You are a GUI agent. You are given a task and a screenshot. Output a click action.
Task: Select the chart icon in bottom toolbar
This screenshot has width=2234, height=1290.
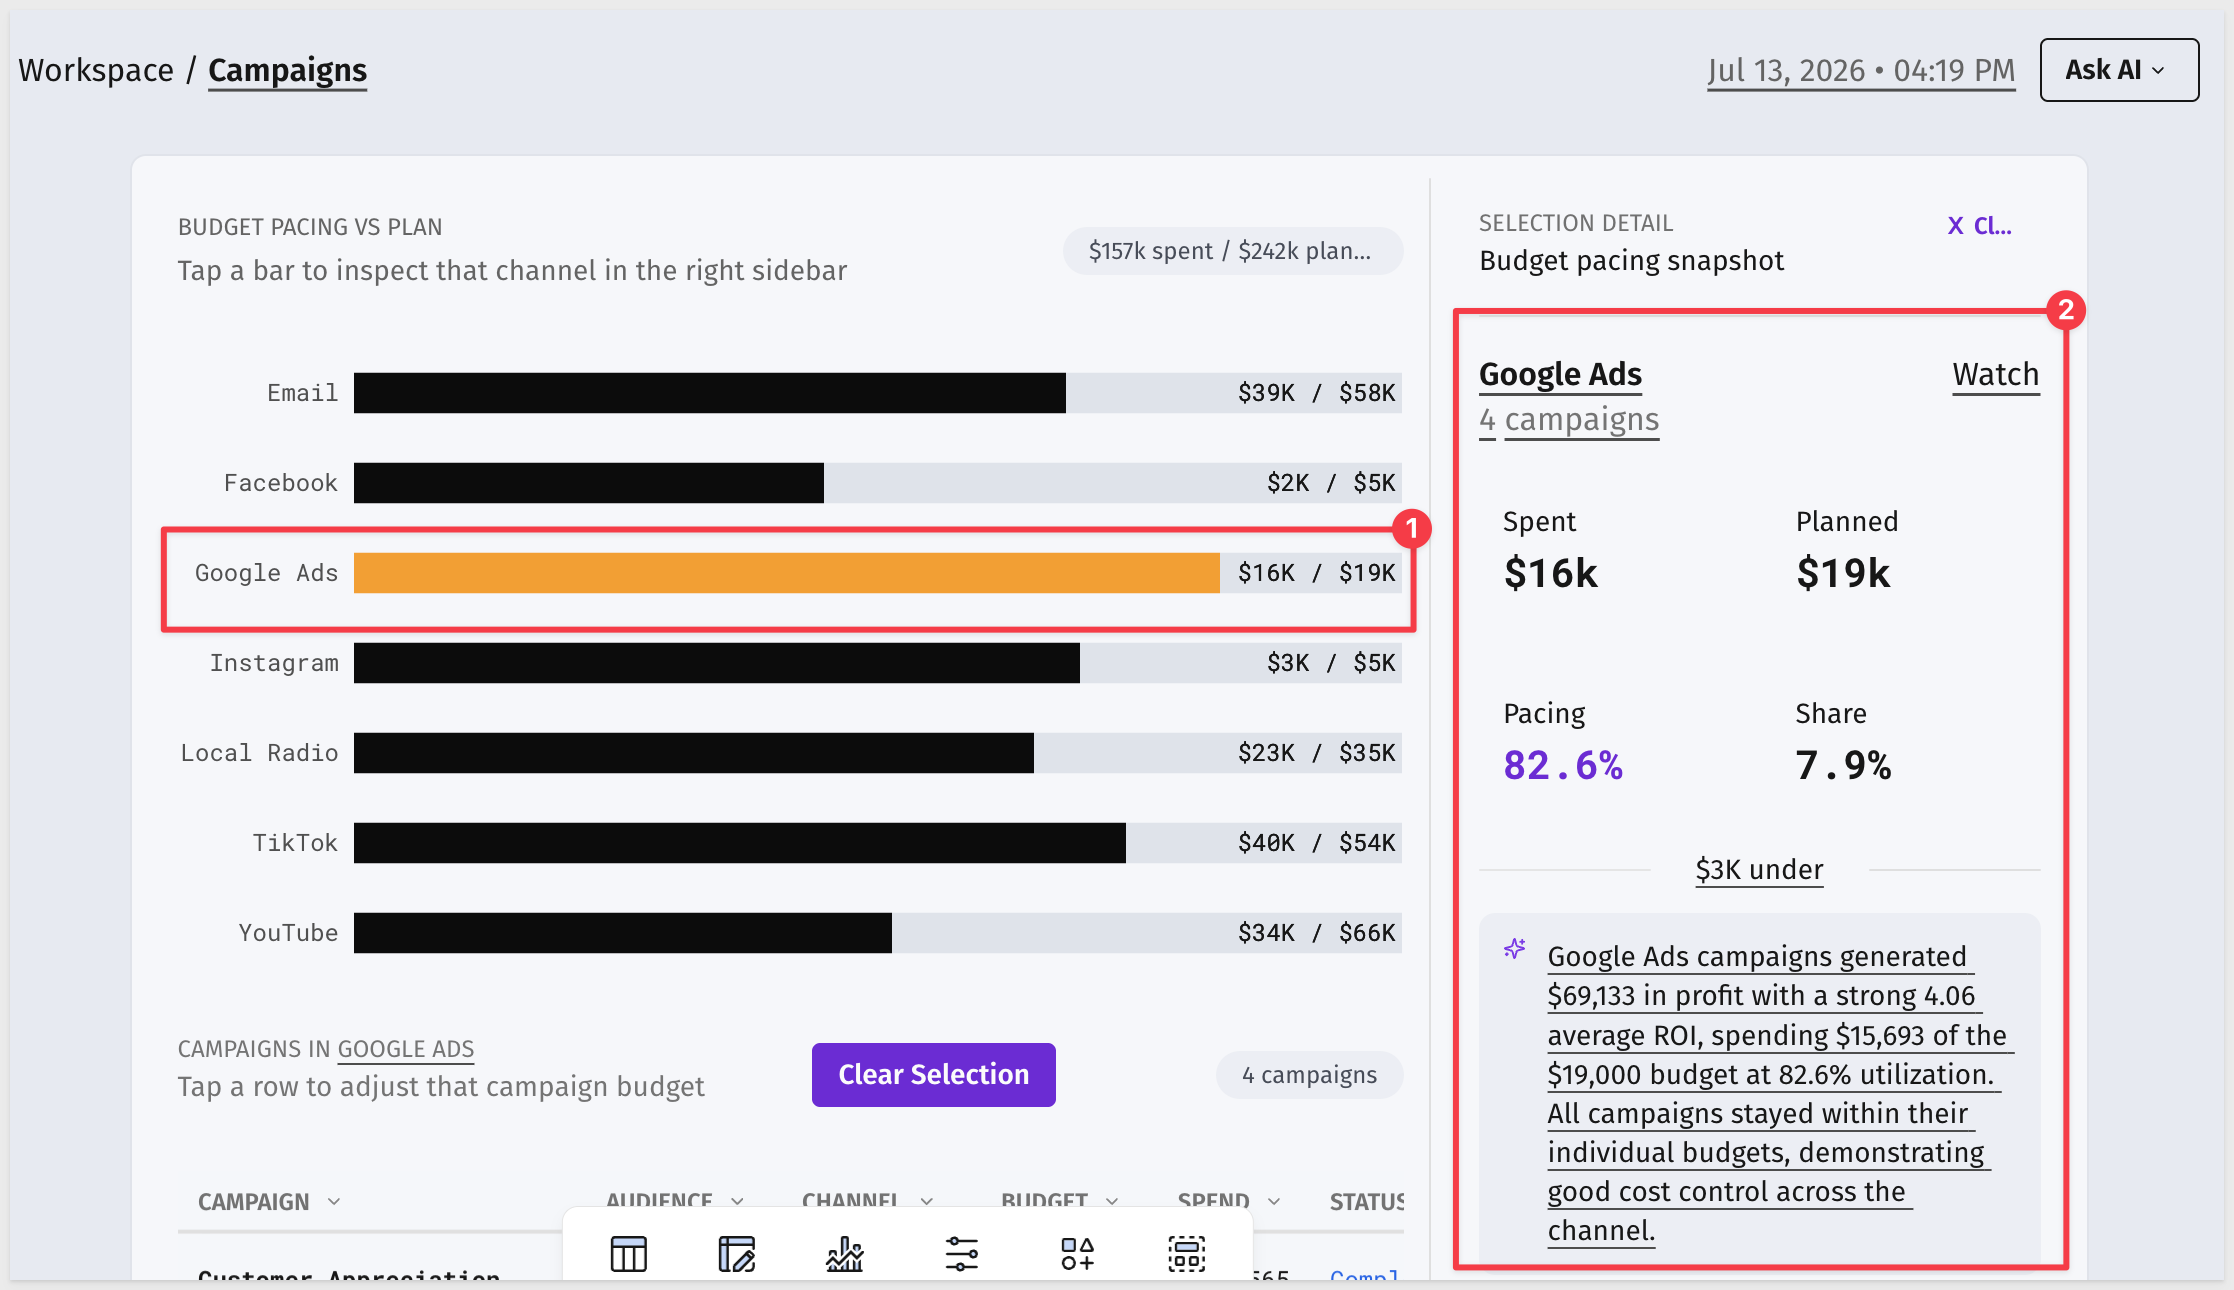coord(845,1253)
